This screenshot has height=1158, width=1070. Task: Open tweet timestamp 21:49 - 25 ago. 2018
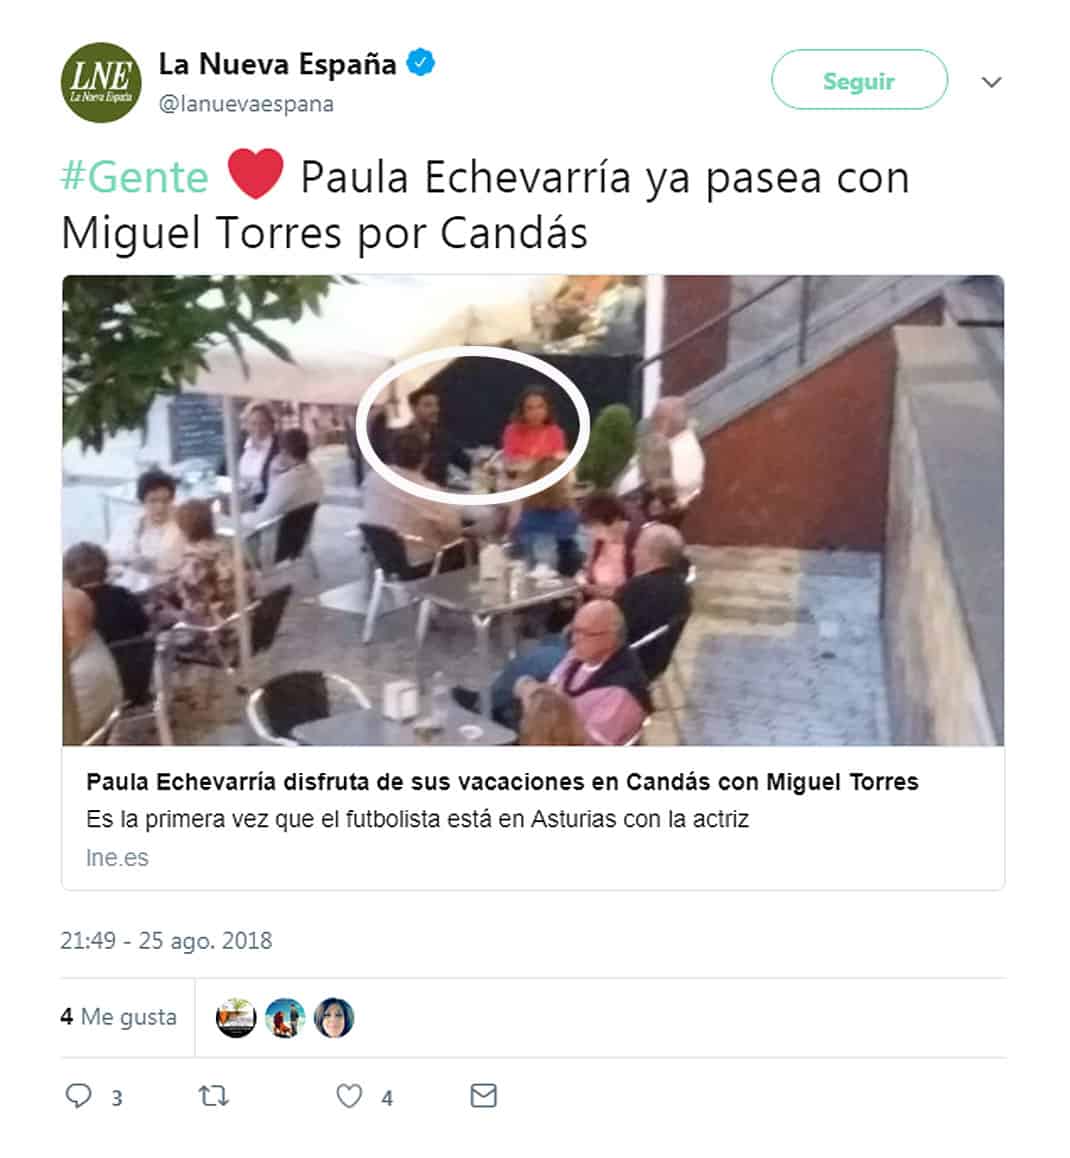(x=166, y=941)
